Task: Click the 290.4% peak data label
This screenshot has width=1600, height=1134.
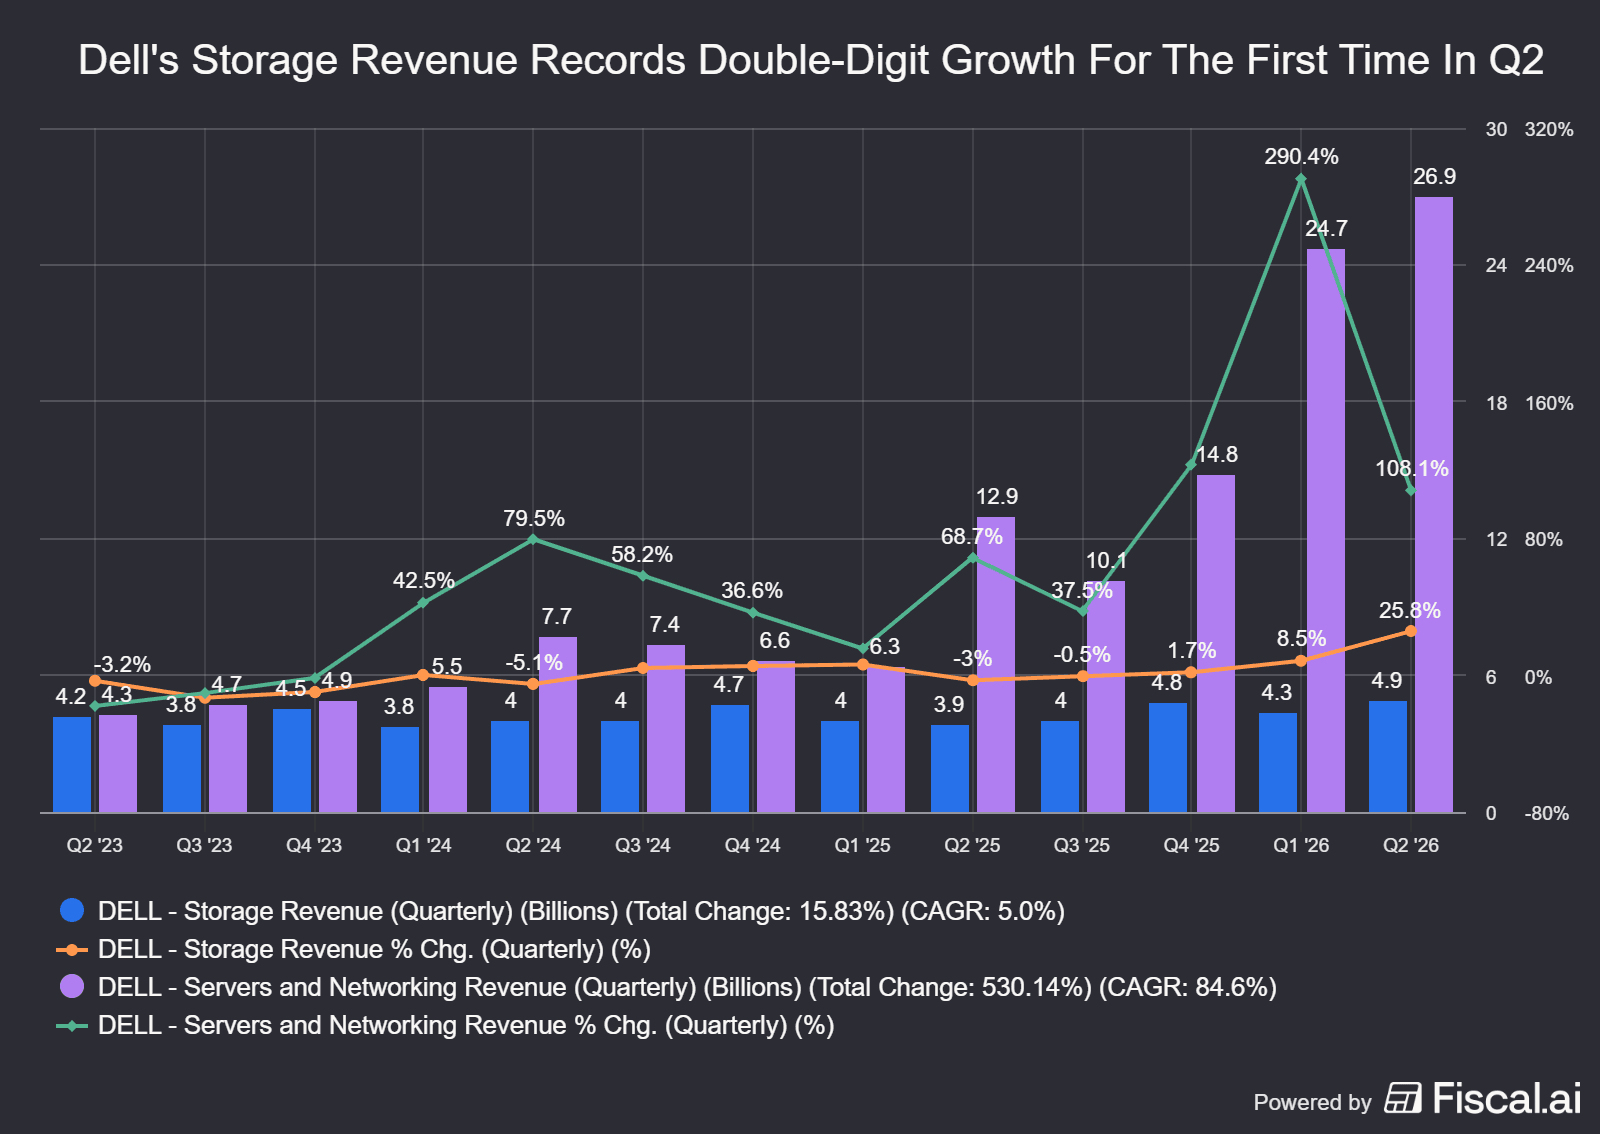Action: tap(1301, 156)
